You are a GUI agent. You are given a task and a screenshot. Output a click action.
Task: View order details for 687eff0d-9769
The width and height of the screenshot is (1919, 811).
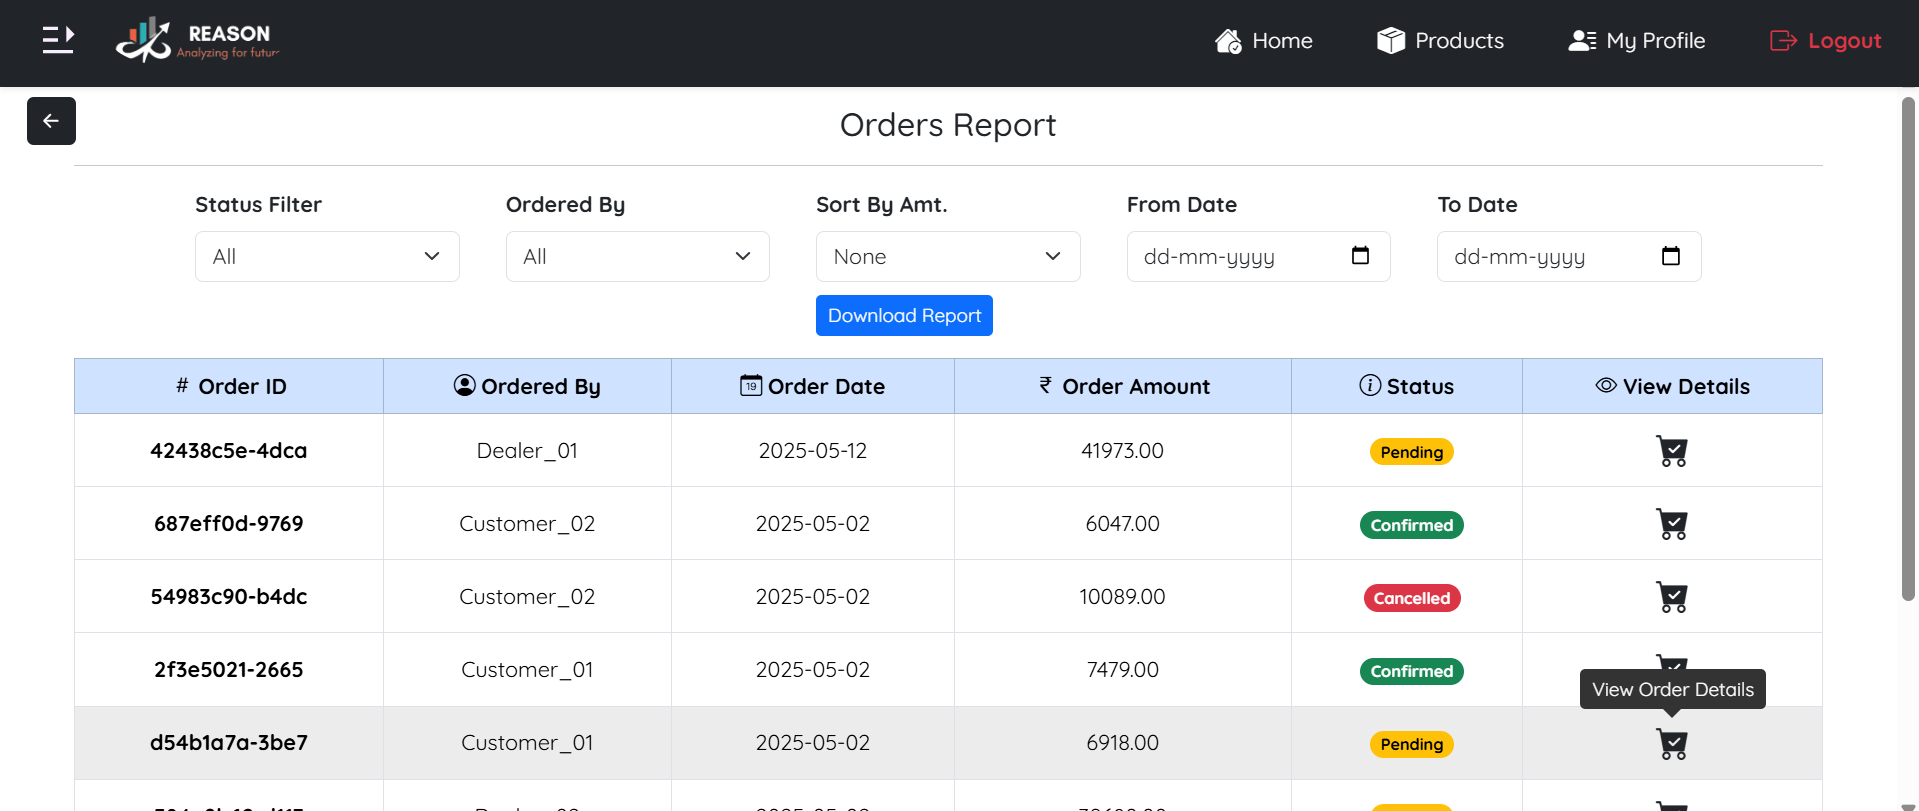coord(1671,524)
